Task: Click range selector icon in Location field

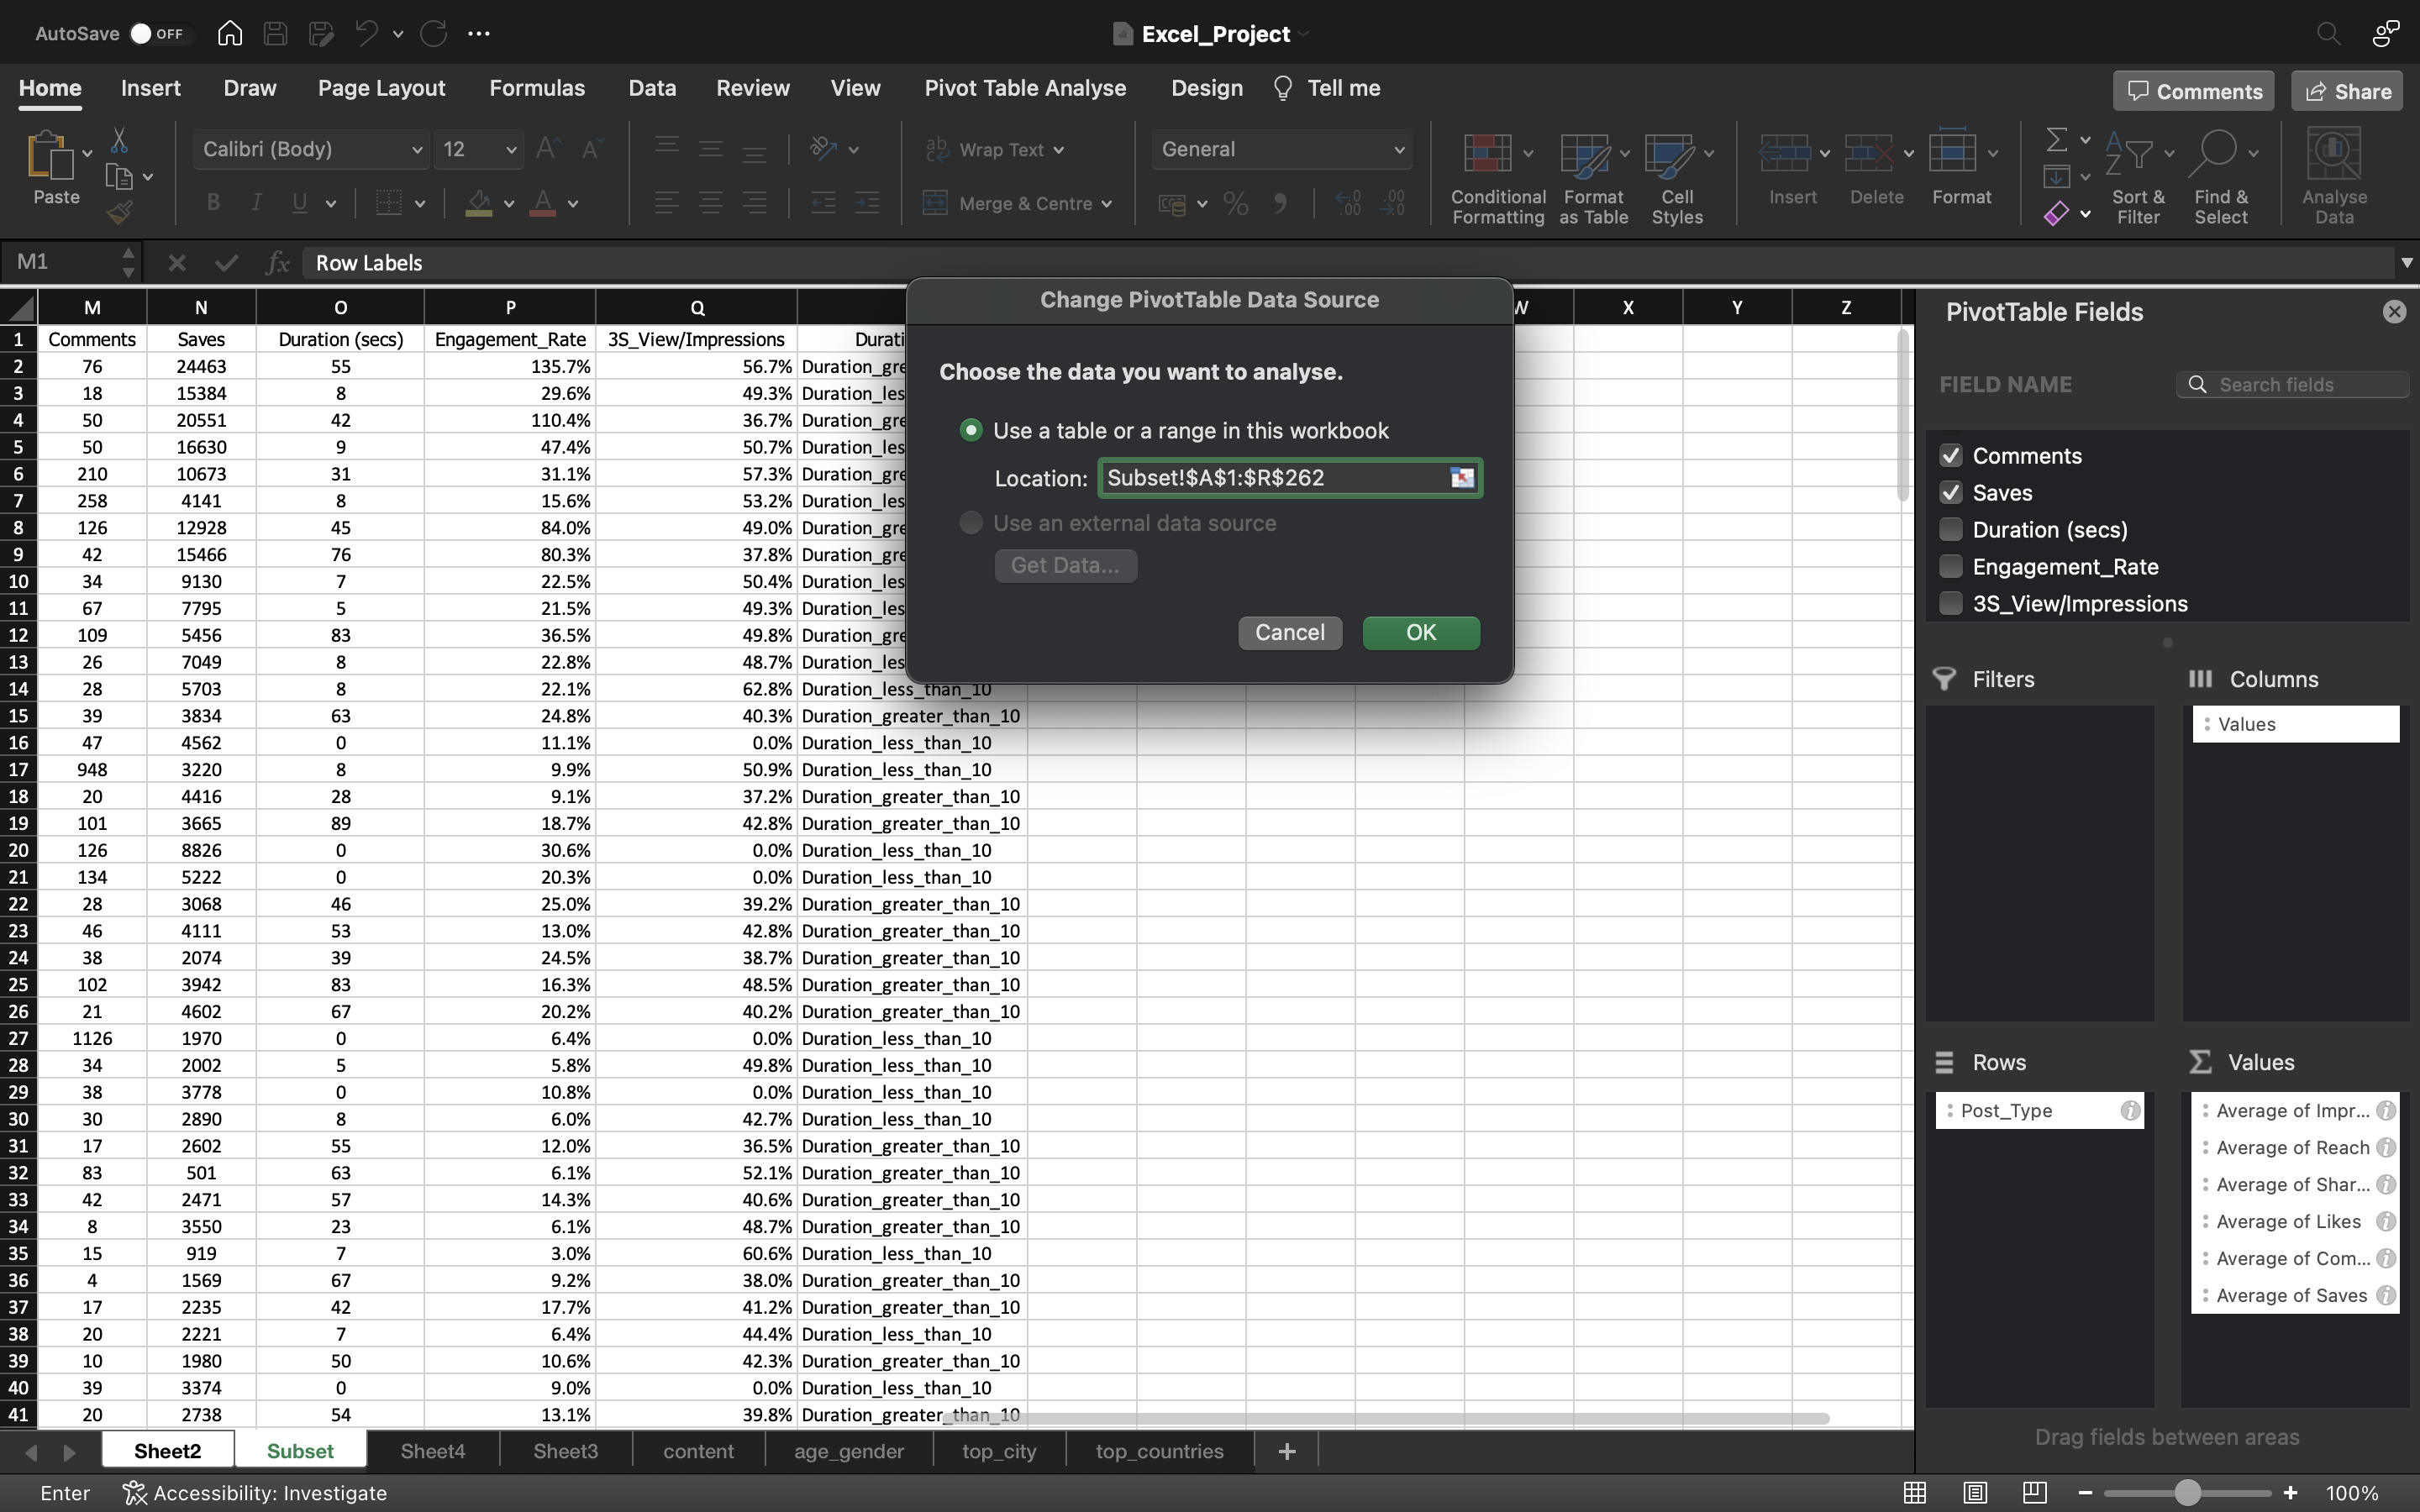Action: [1462, 478]
